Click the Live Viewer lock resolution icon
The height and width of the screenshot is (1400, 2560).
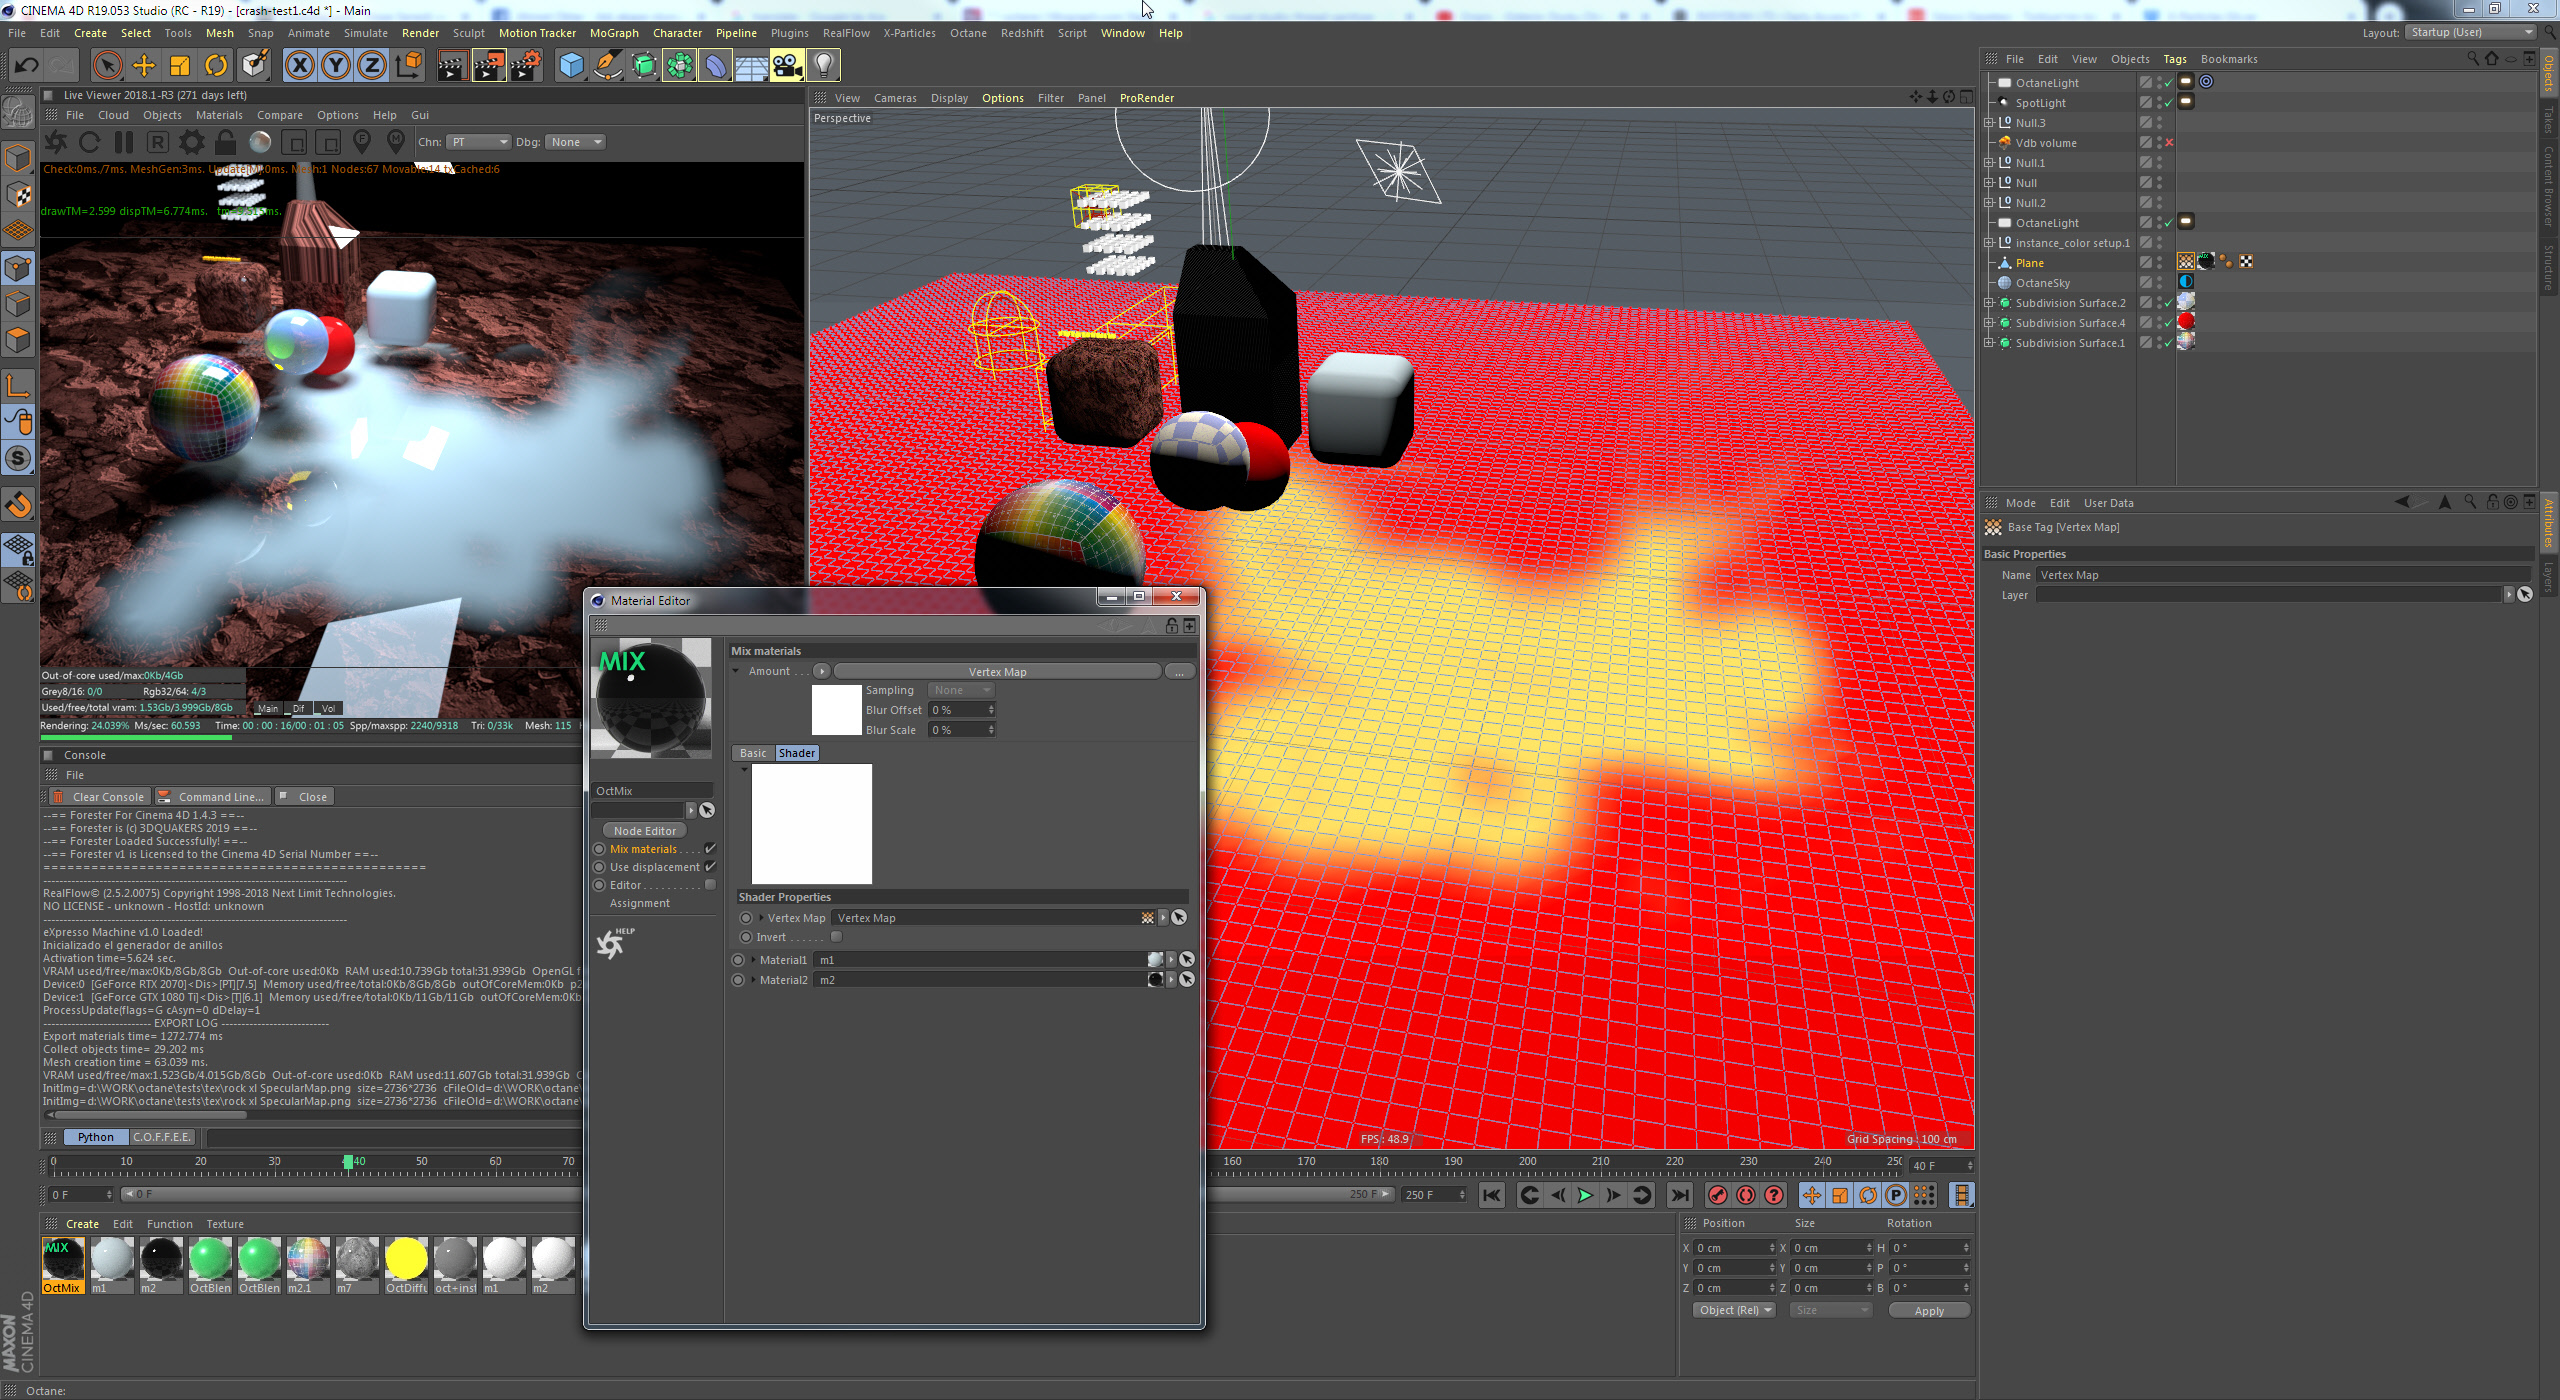click(x=225, y=142)
